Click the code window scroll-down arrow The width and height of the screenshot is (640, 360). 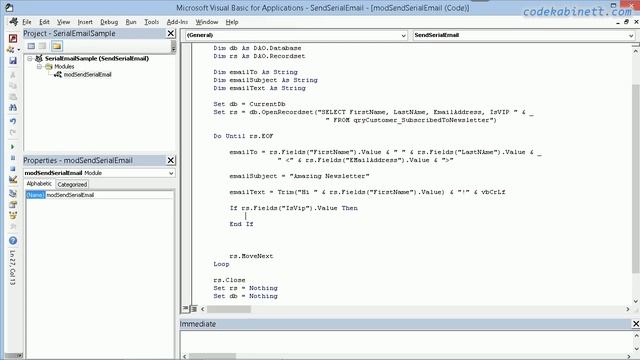coord(636,301)
